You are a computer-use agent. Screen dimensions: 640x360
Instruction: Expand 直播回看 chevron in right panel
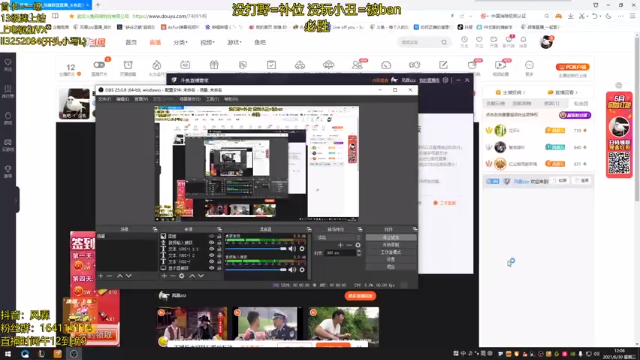click(x=577, y=93)
